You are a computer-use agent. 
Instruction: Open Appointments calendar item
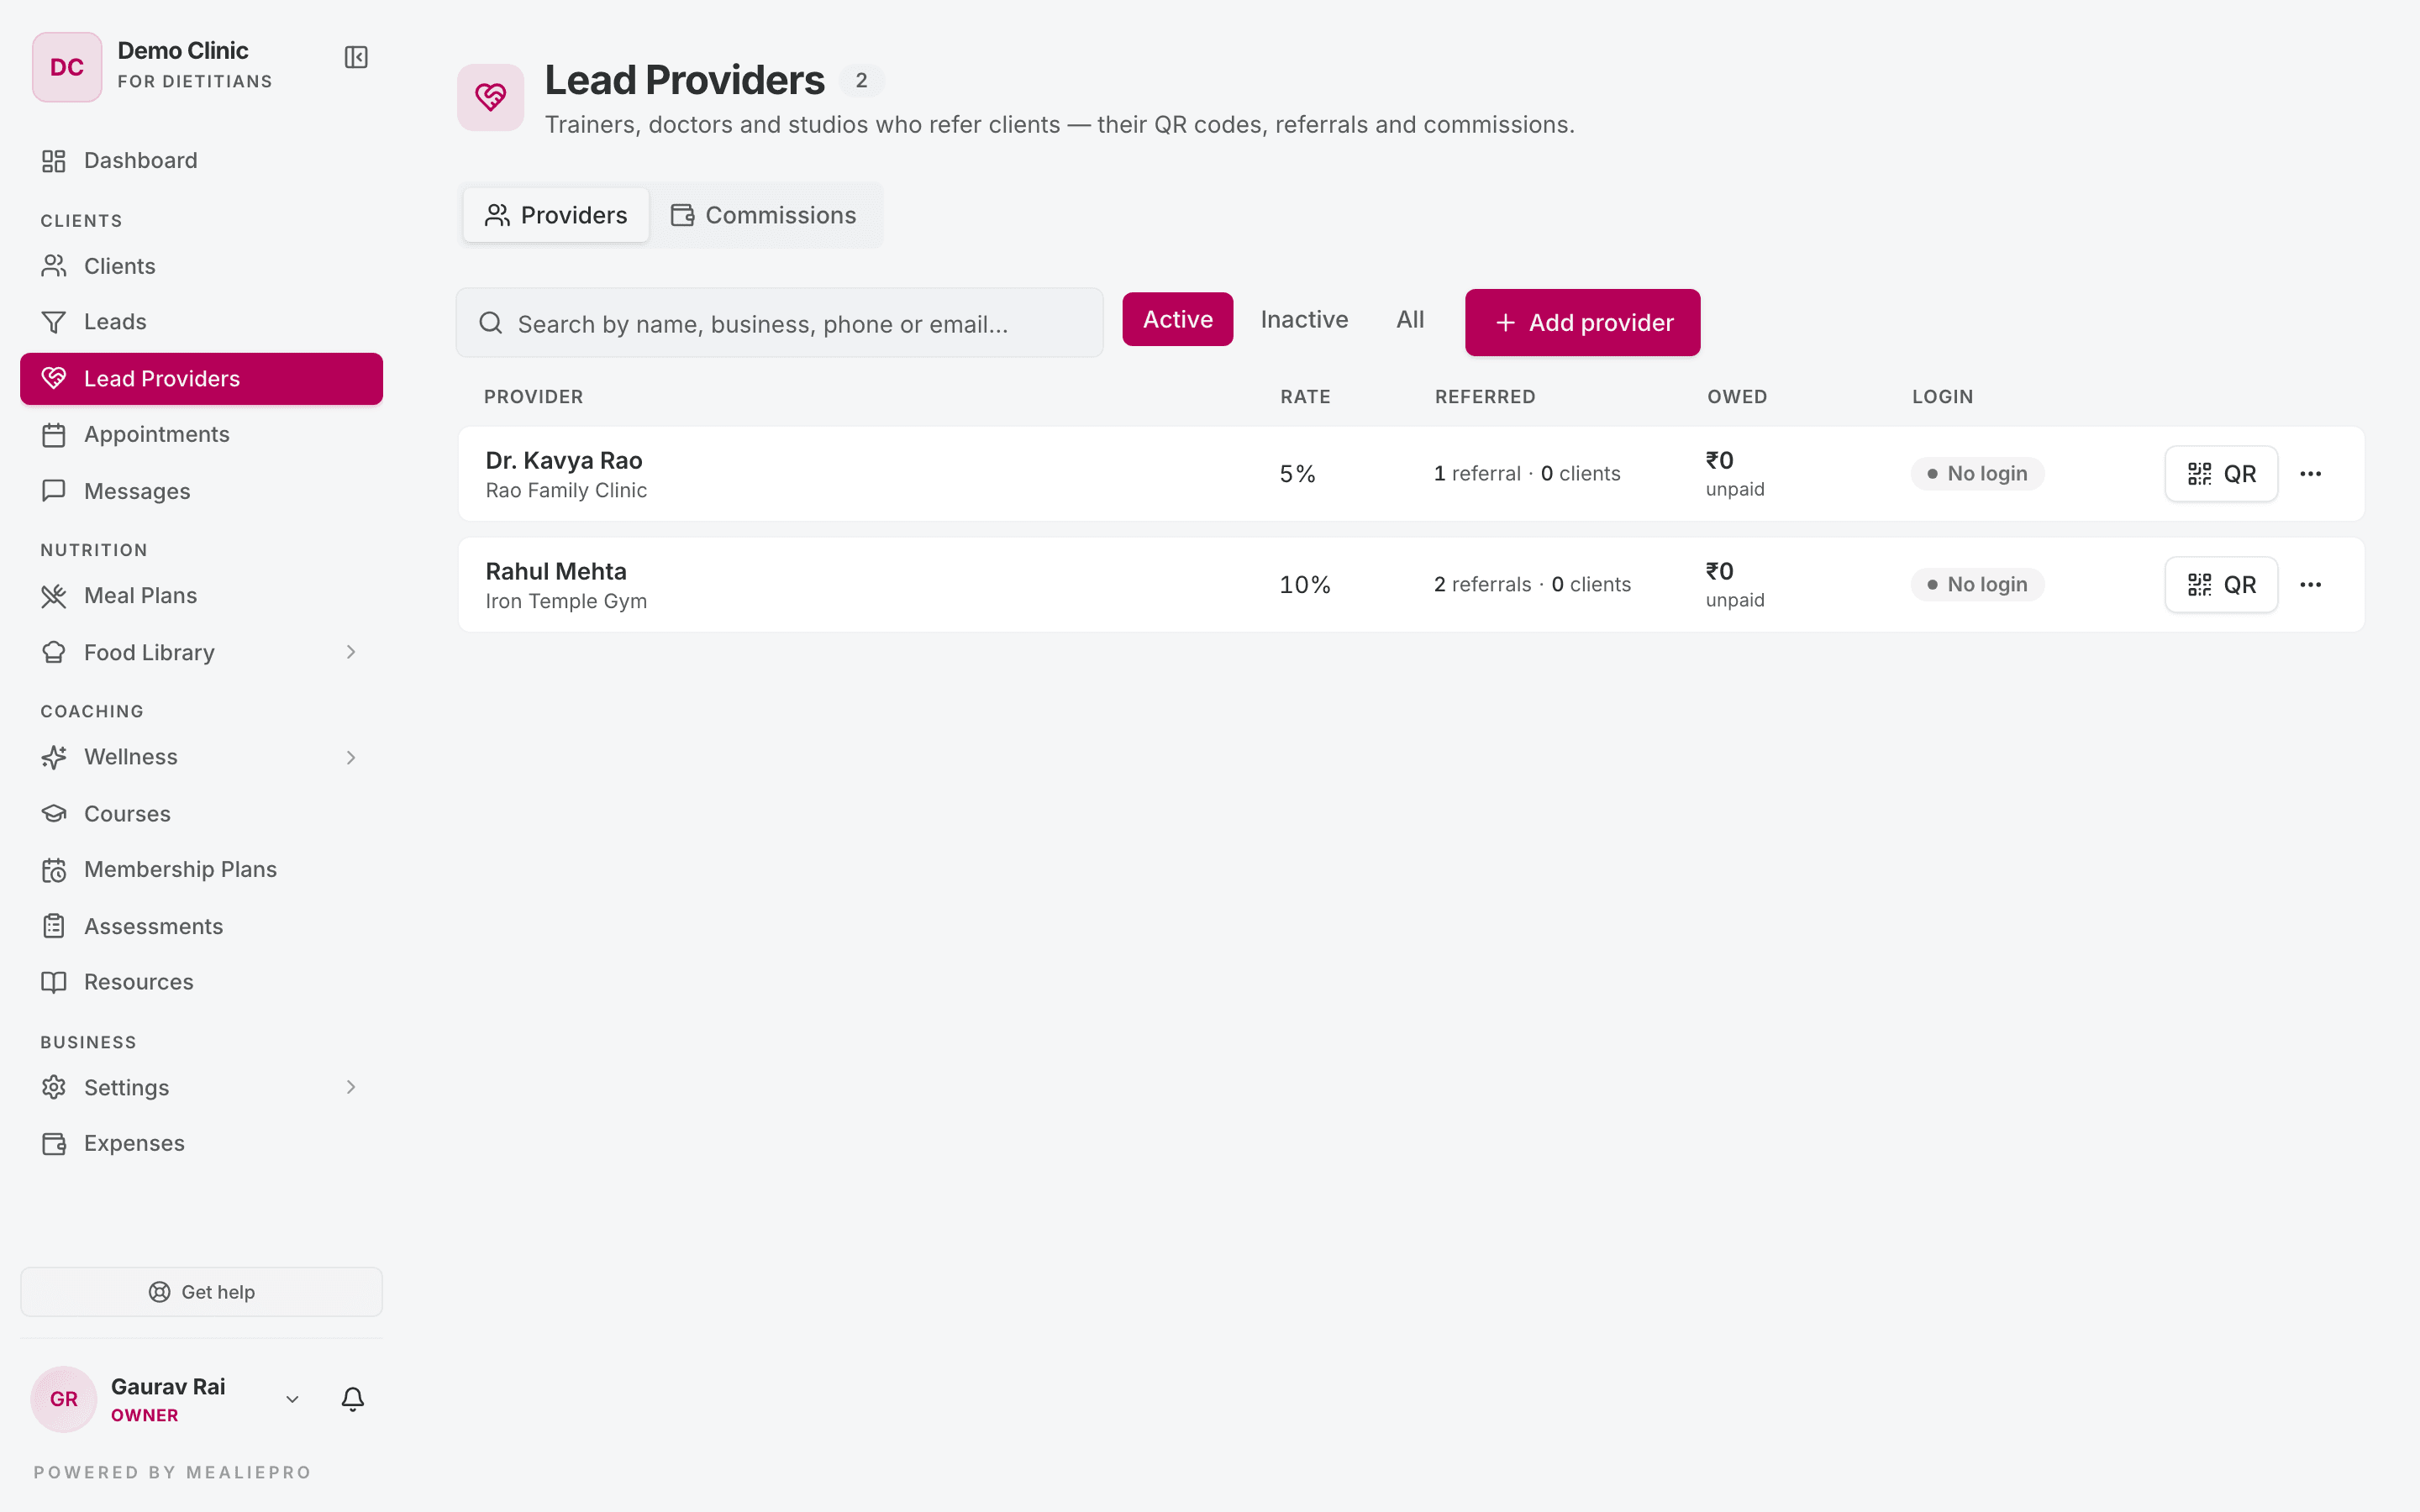point(201,434)
